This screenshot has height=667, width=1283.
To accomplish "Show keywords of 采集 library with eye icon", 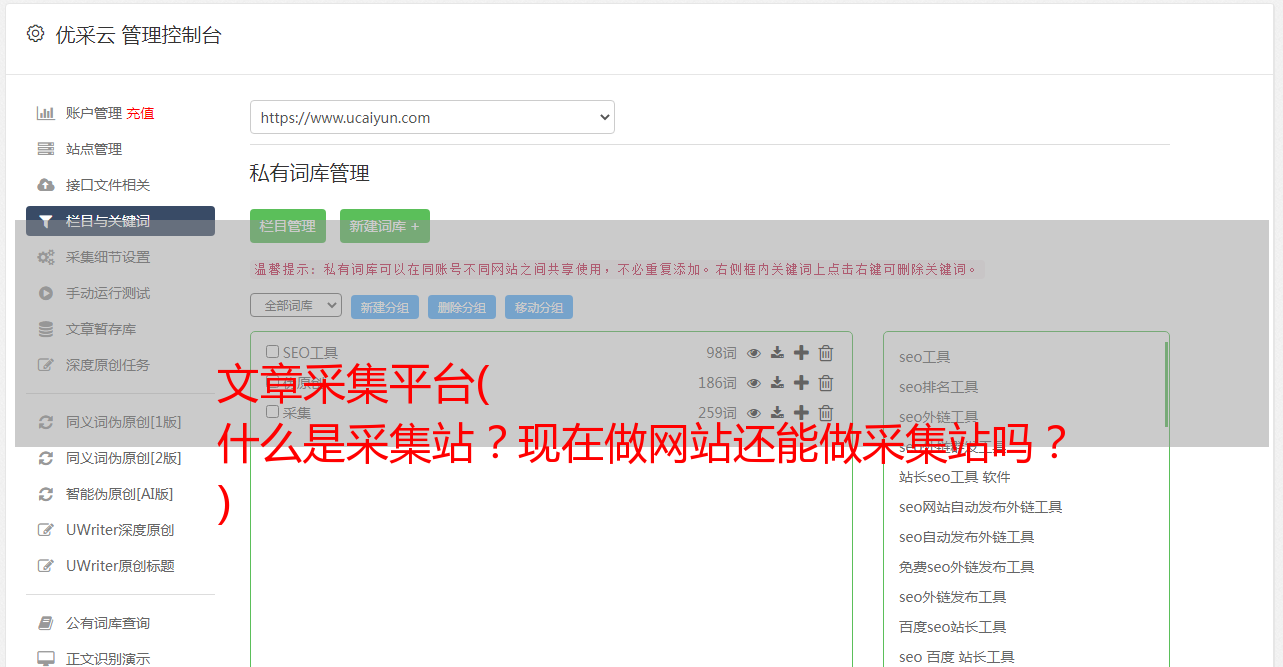I will [x=754, y=413].
